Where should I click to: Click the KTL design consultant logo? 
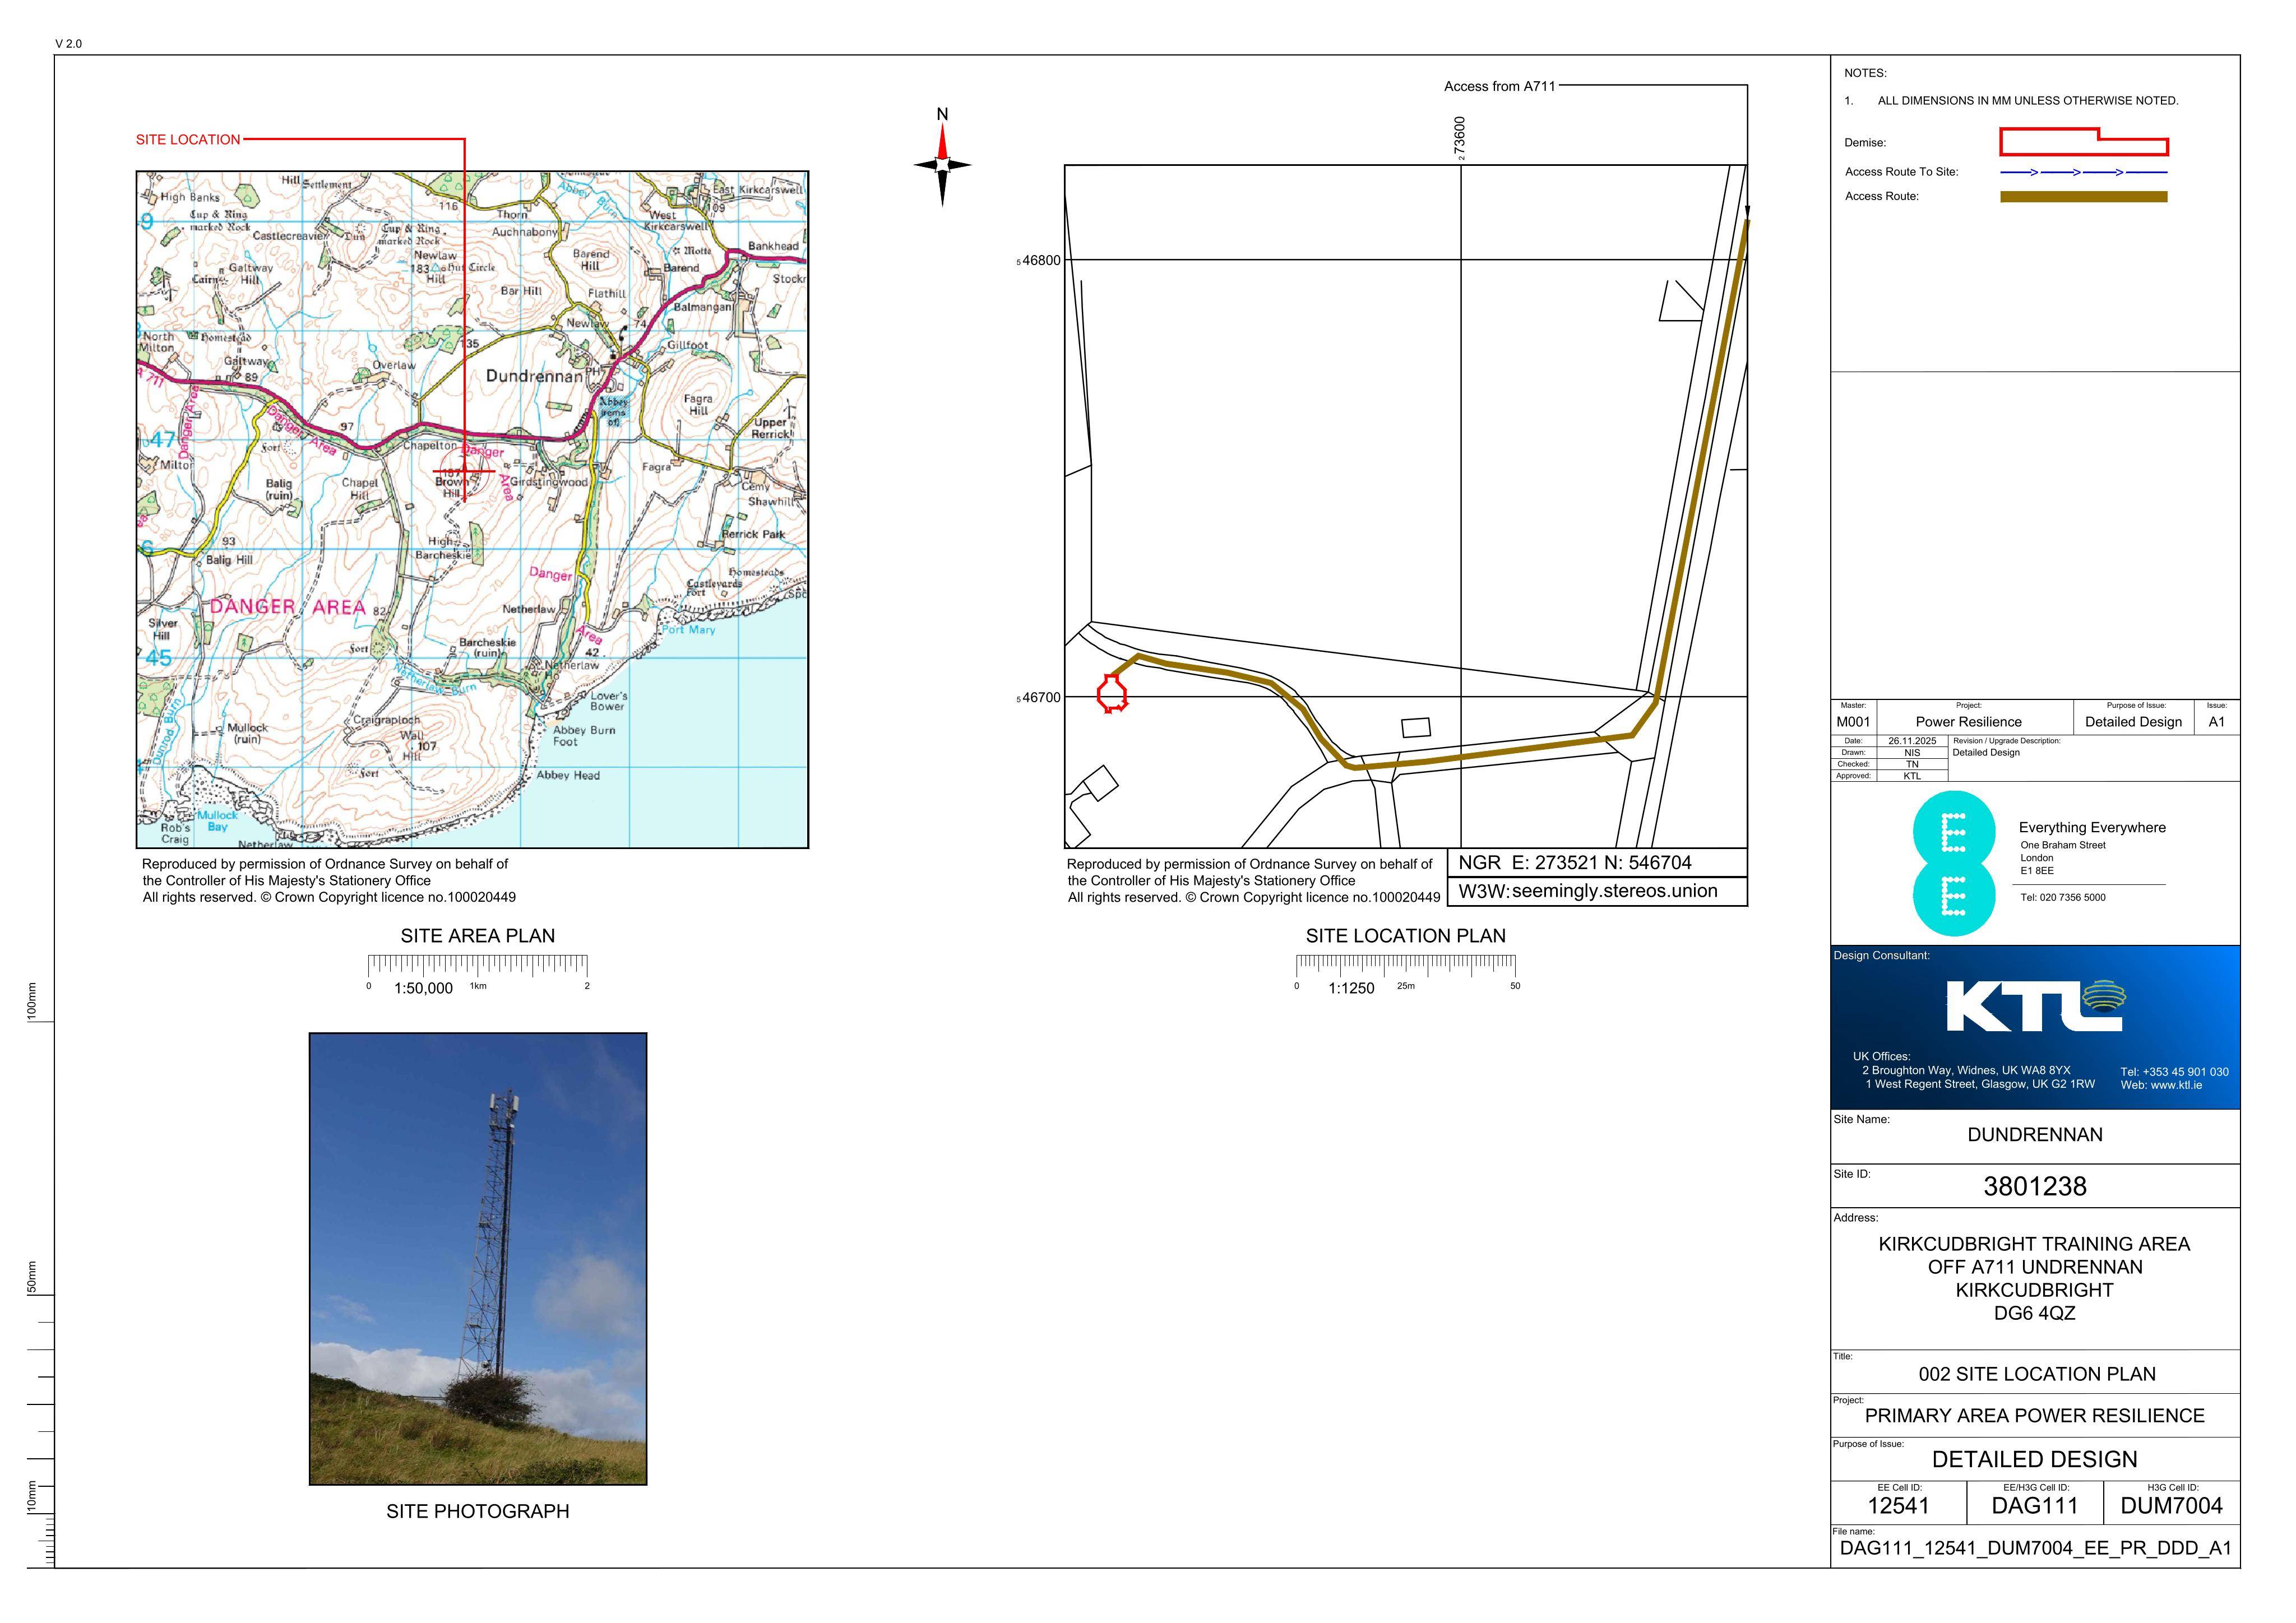click(2035, 1005)
